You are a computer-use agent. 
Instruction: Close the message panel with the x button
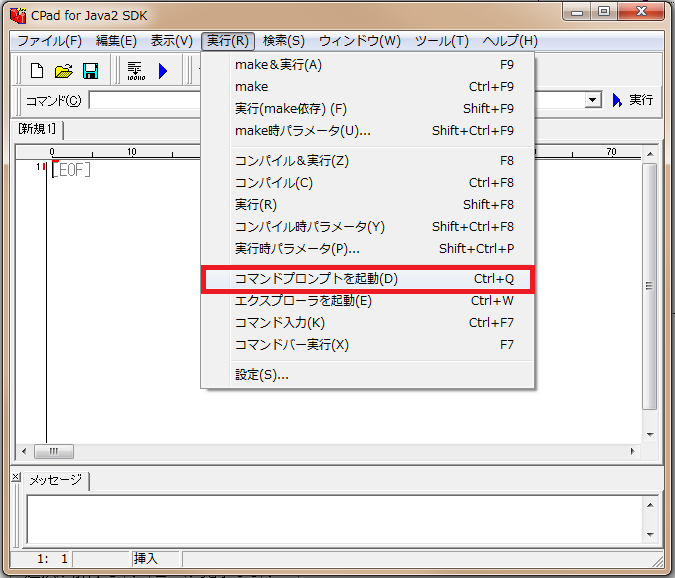15,476
